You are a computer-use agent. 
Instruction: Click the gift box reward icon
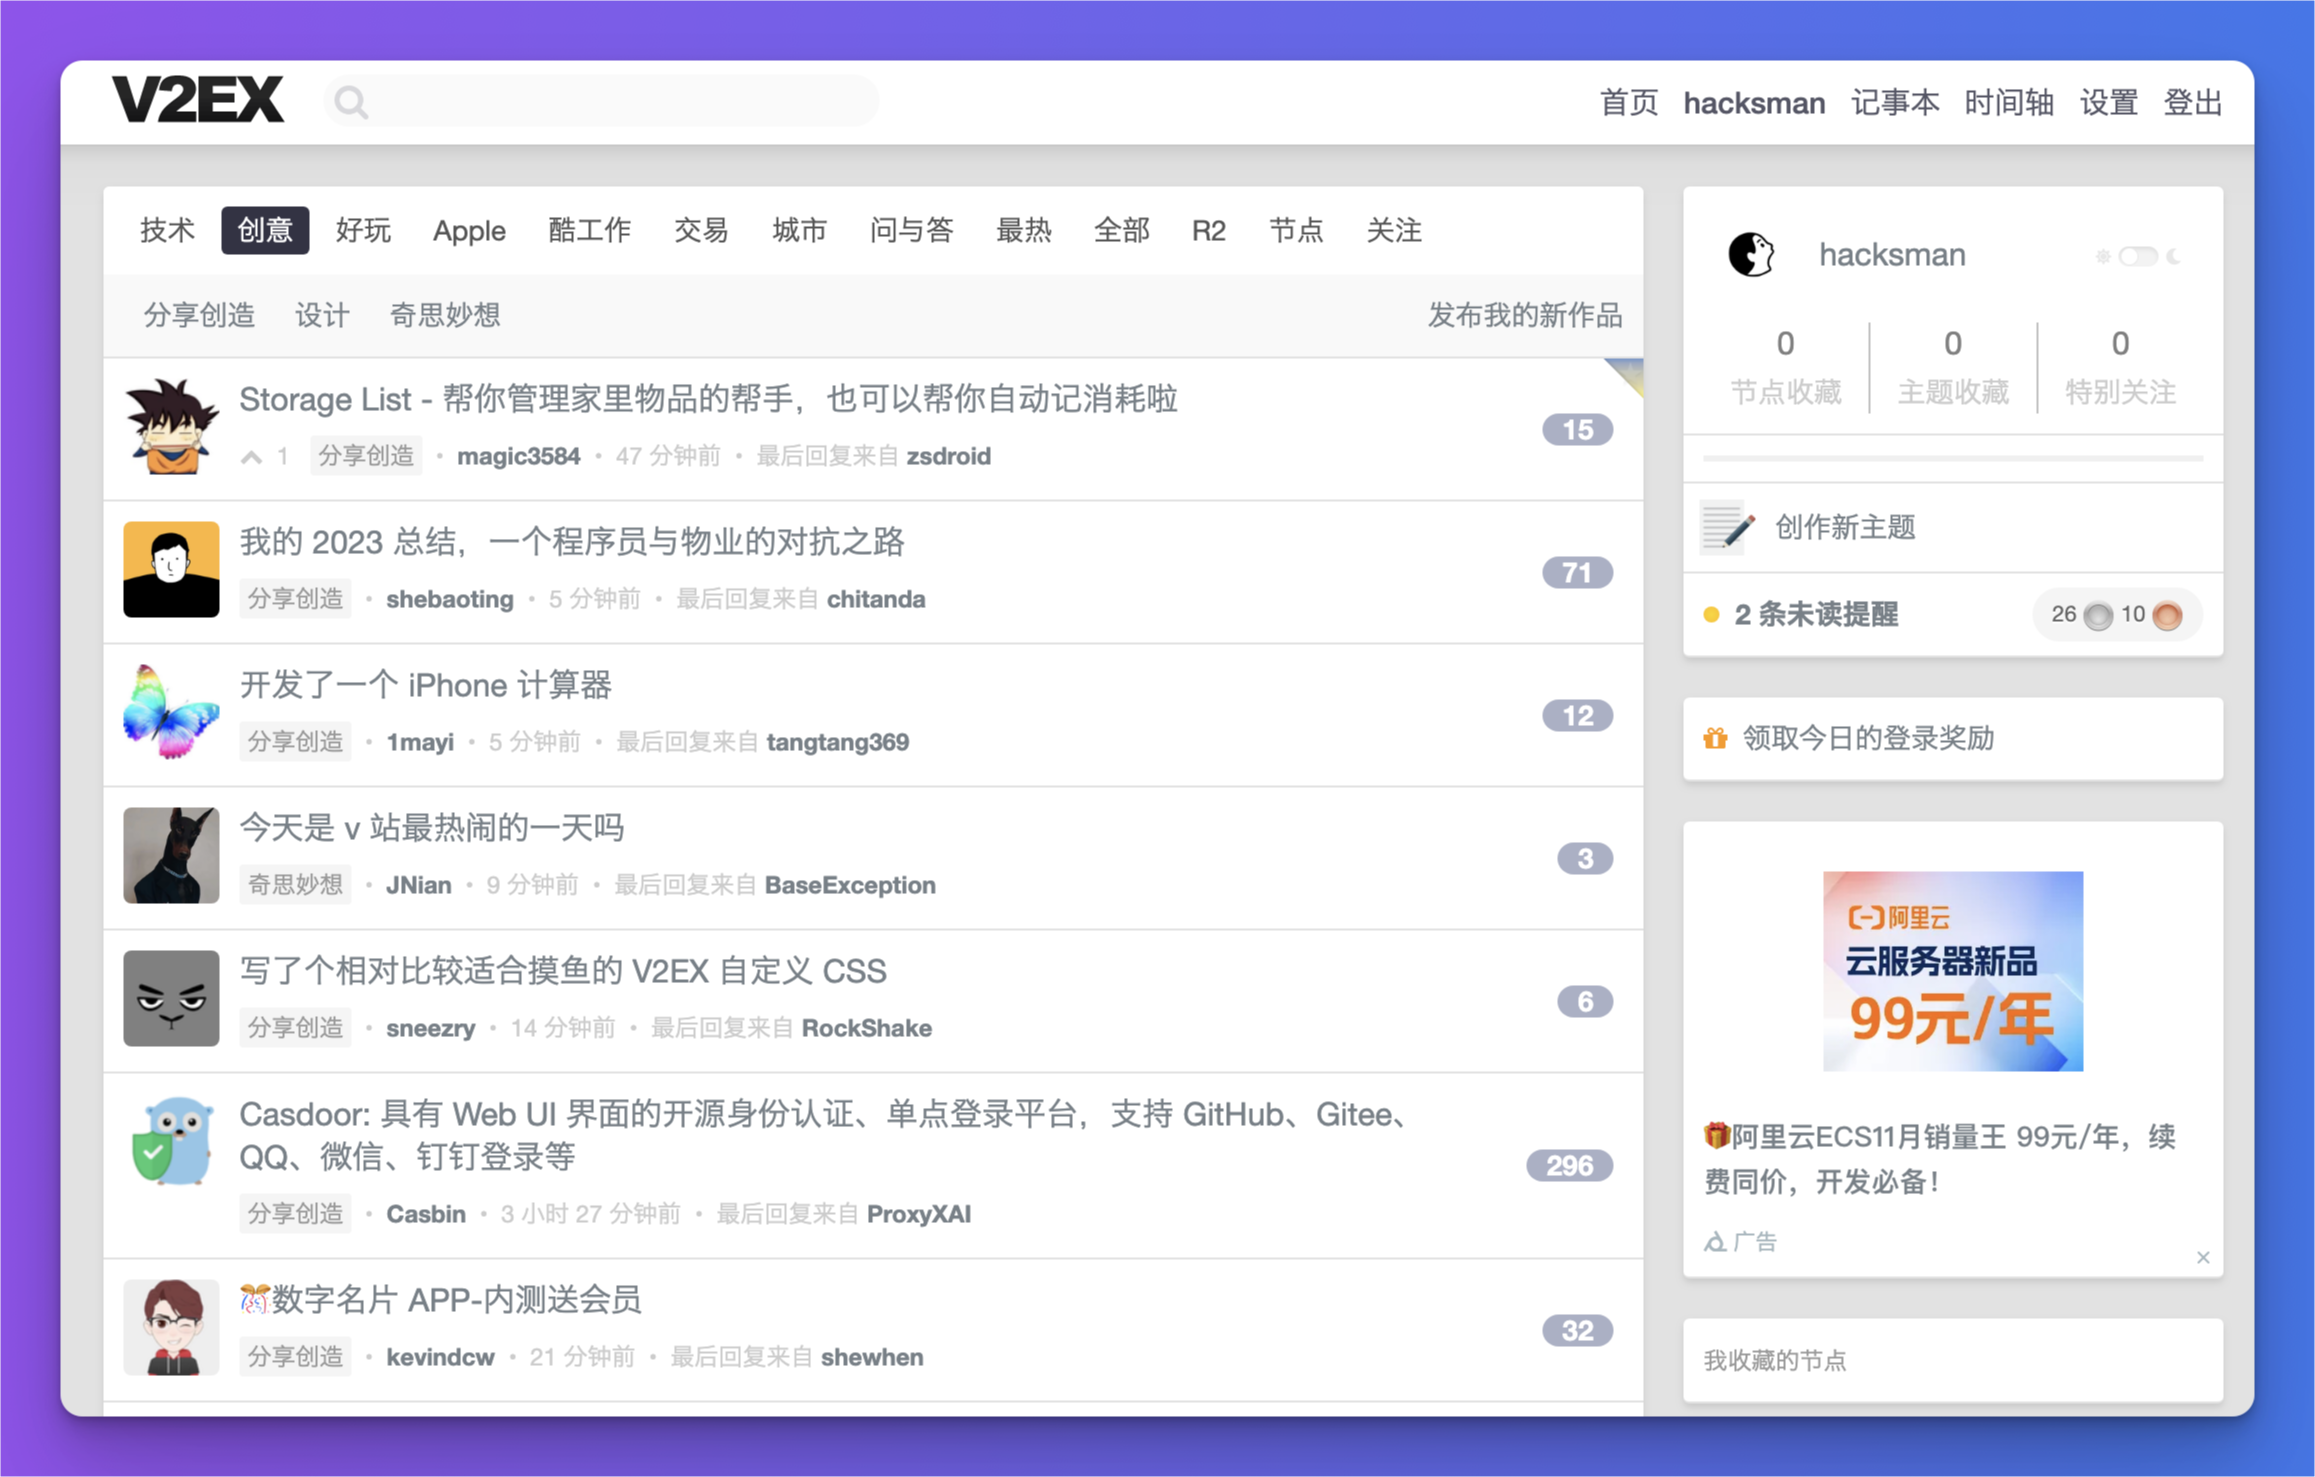(1715, 738)
